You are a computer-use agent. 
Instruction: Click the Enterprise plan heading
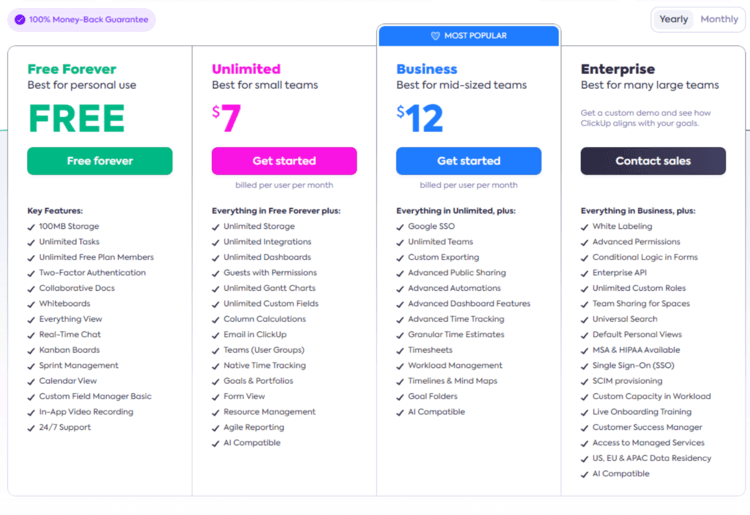click(618, 69)
